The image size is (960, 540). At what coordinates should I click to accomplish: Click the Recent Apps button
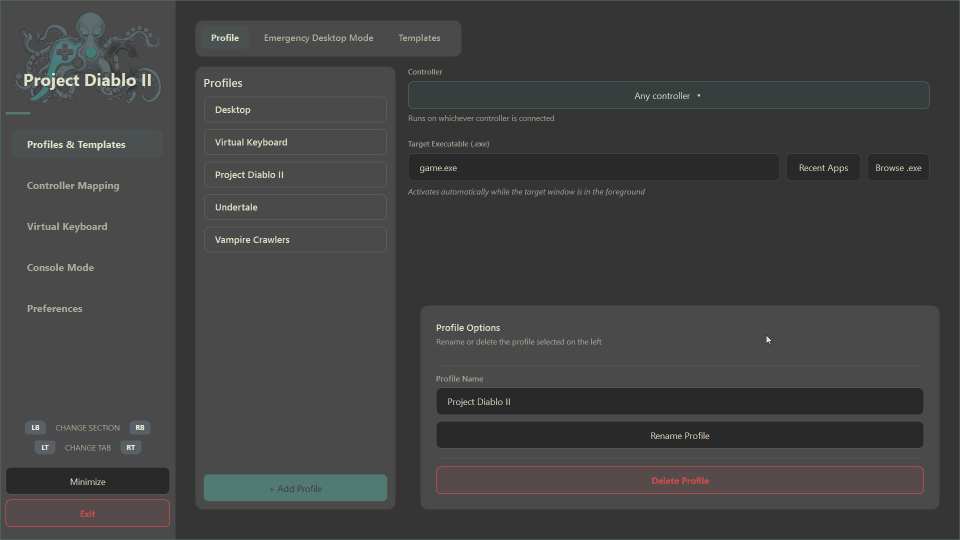(823, 167)
